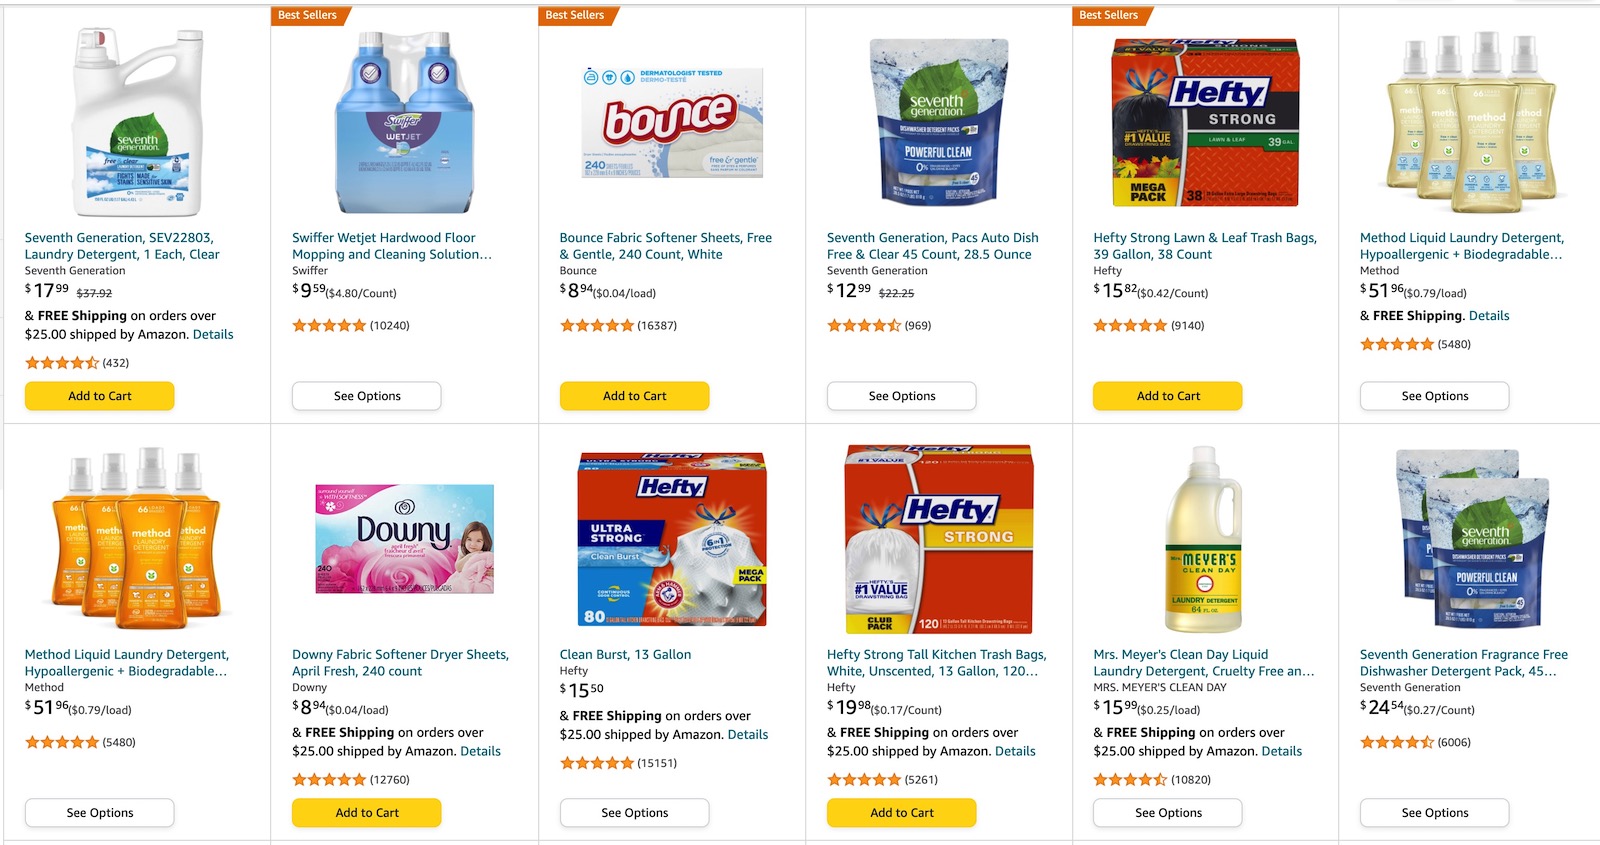
Task: Add Bounce Fabric Softener Sheets to cart
Action: tap(634, 396)
